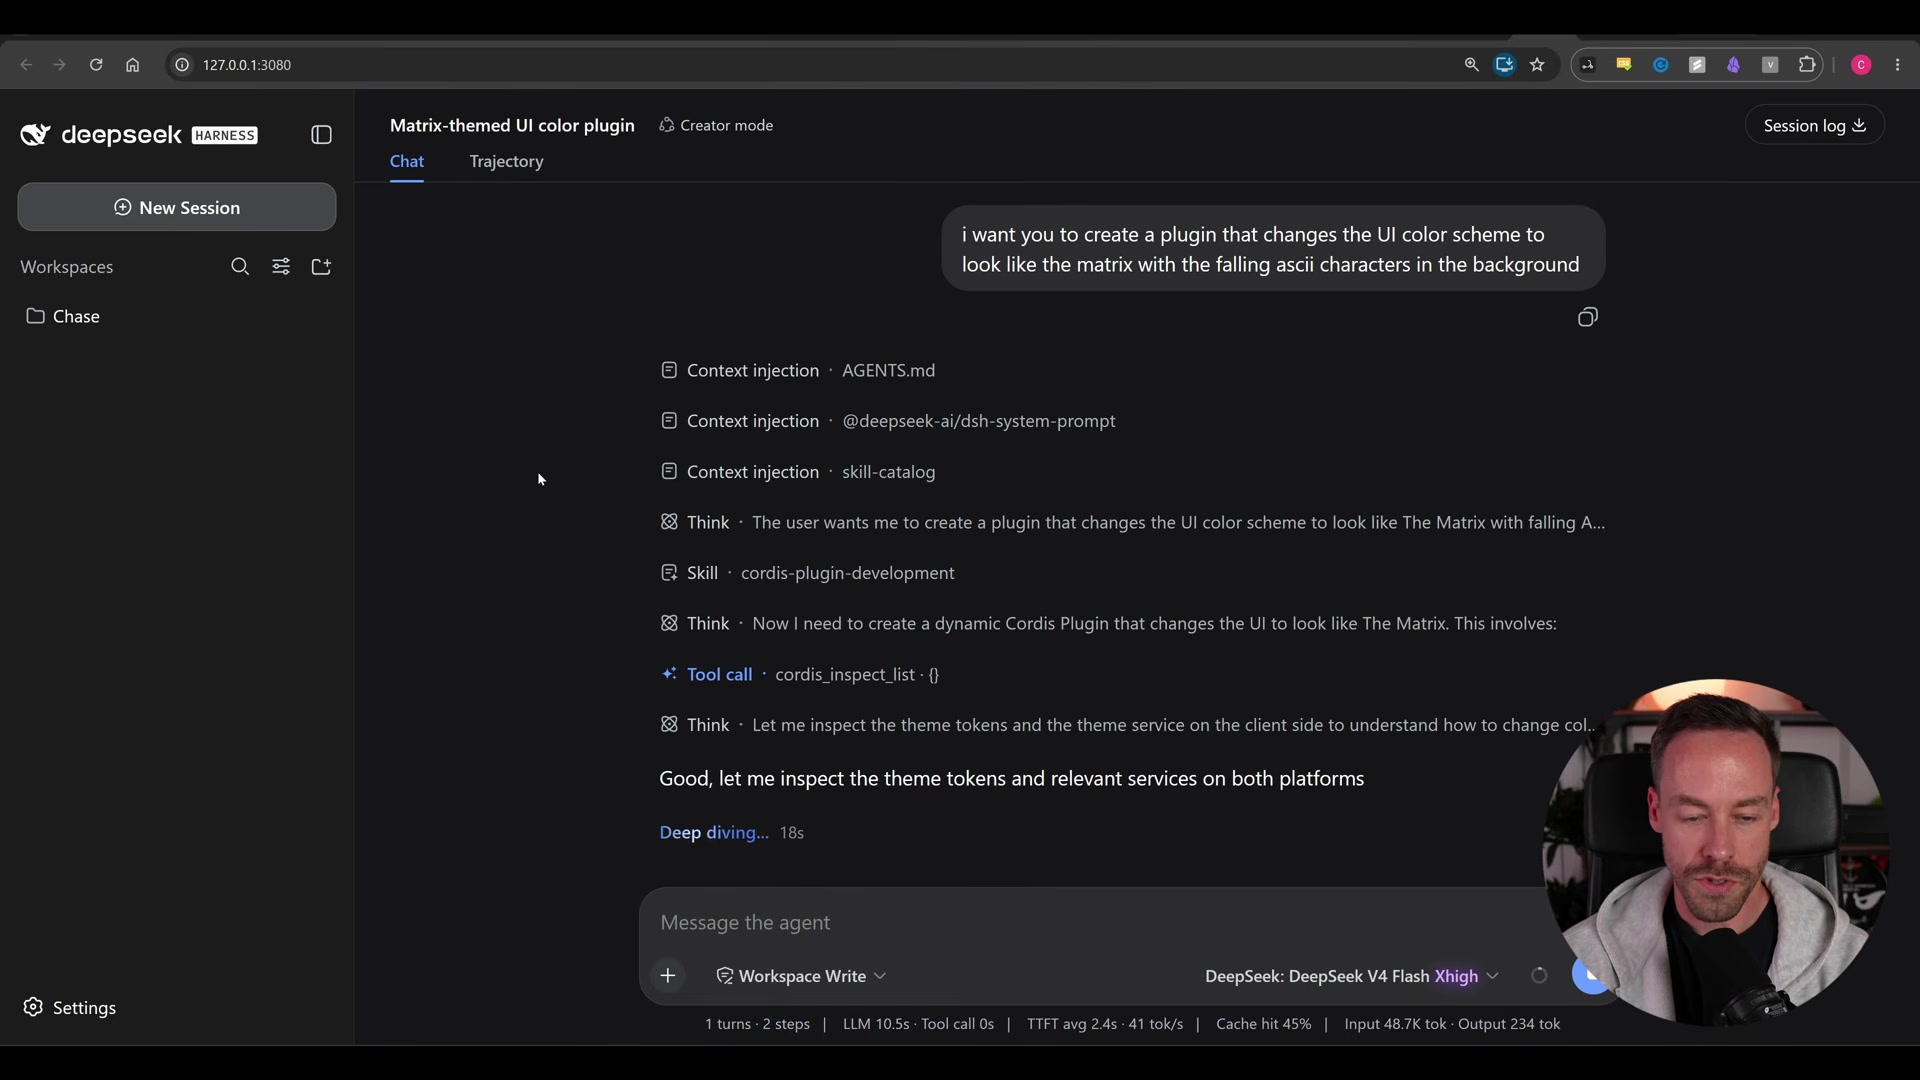The width and height of the screenshot is (1920, 1080).
Task: Open the browser profile avatar
Action: click(x=1861, y=65)
